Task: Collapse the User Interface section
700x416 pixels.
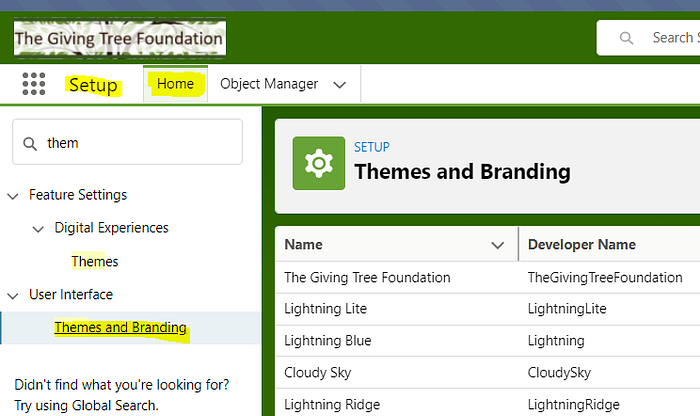Action: point(13,295)
